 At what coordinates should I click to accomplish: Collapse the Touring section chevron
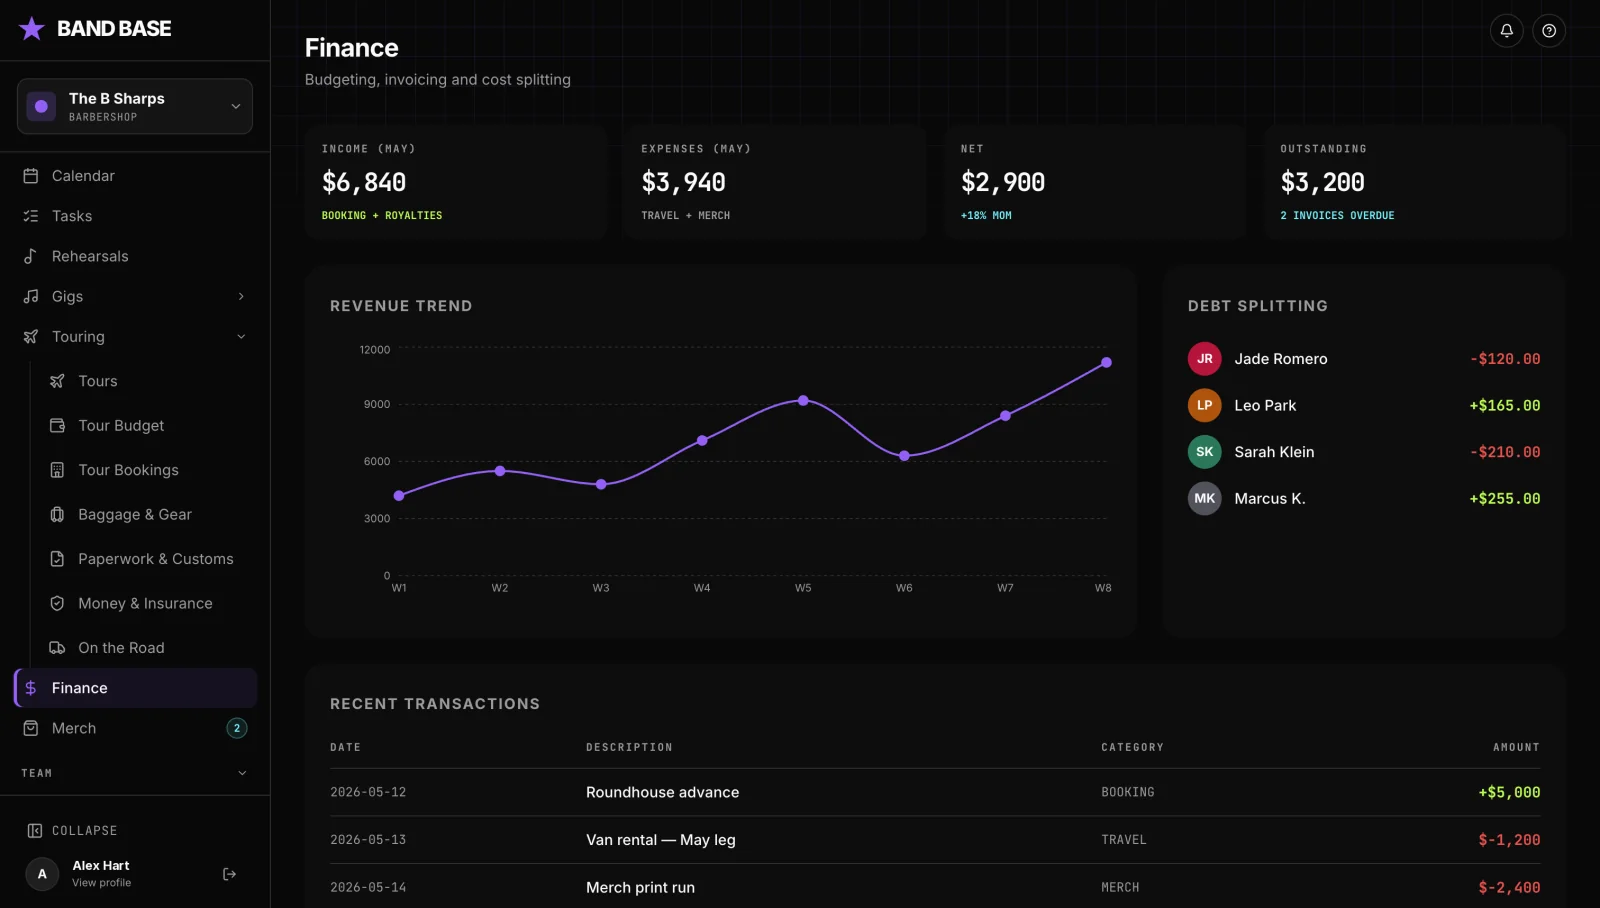(241, 337)
